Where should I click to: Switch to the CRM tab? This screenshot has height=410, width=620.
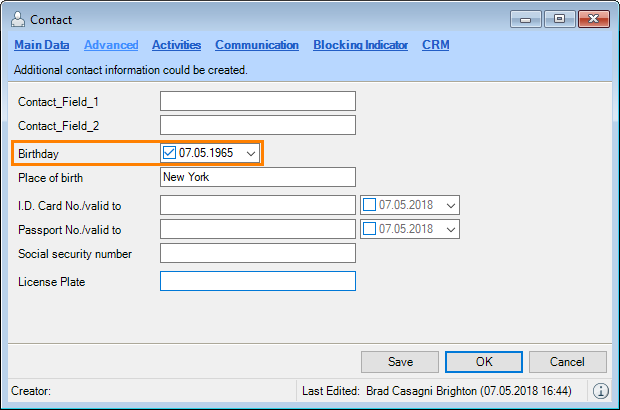point(435,45)
